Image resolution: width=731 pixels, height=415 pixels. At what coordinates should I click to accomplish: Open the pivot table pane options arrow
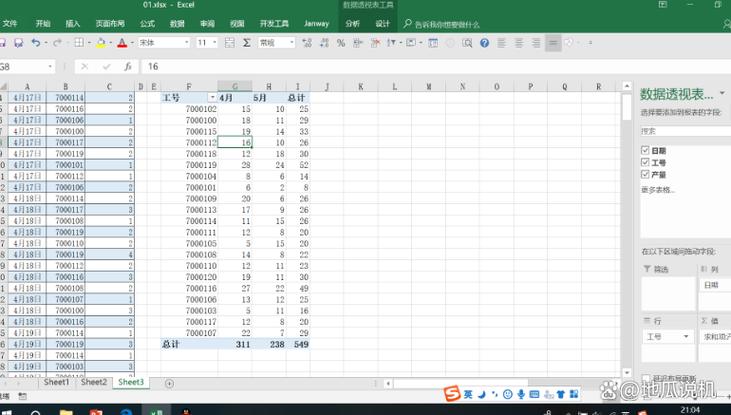[x=723, y=93]
